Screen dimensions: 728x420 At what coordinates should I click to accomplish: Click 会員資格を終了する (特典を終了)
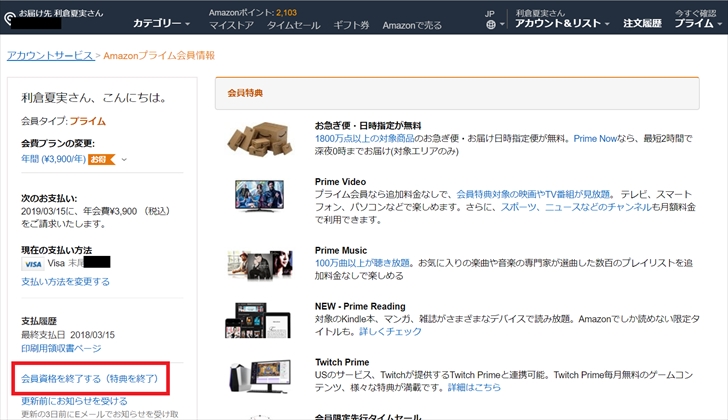(90, 379)
